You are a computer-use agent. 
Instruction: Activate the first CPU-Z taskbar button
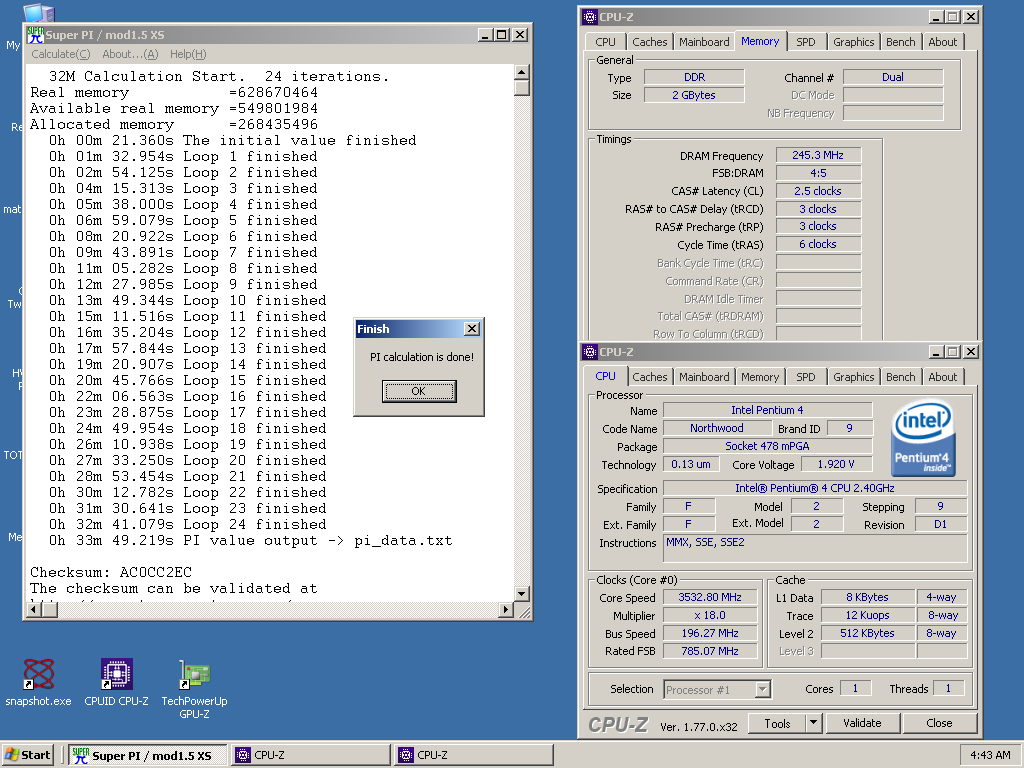(x=311, y=756)
